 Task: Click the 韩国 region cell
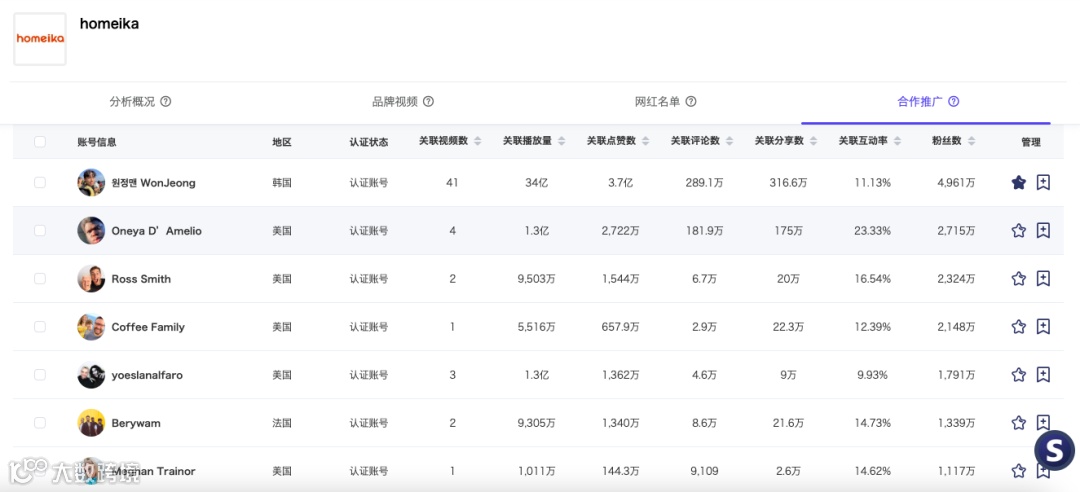(x=282, y=183)
